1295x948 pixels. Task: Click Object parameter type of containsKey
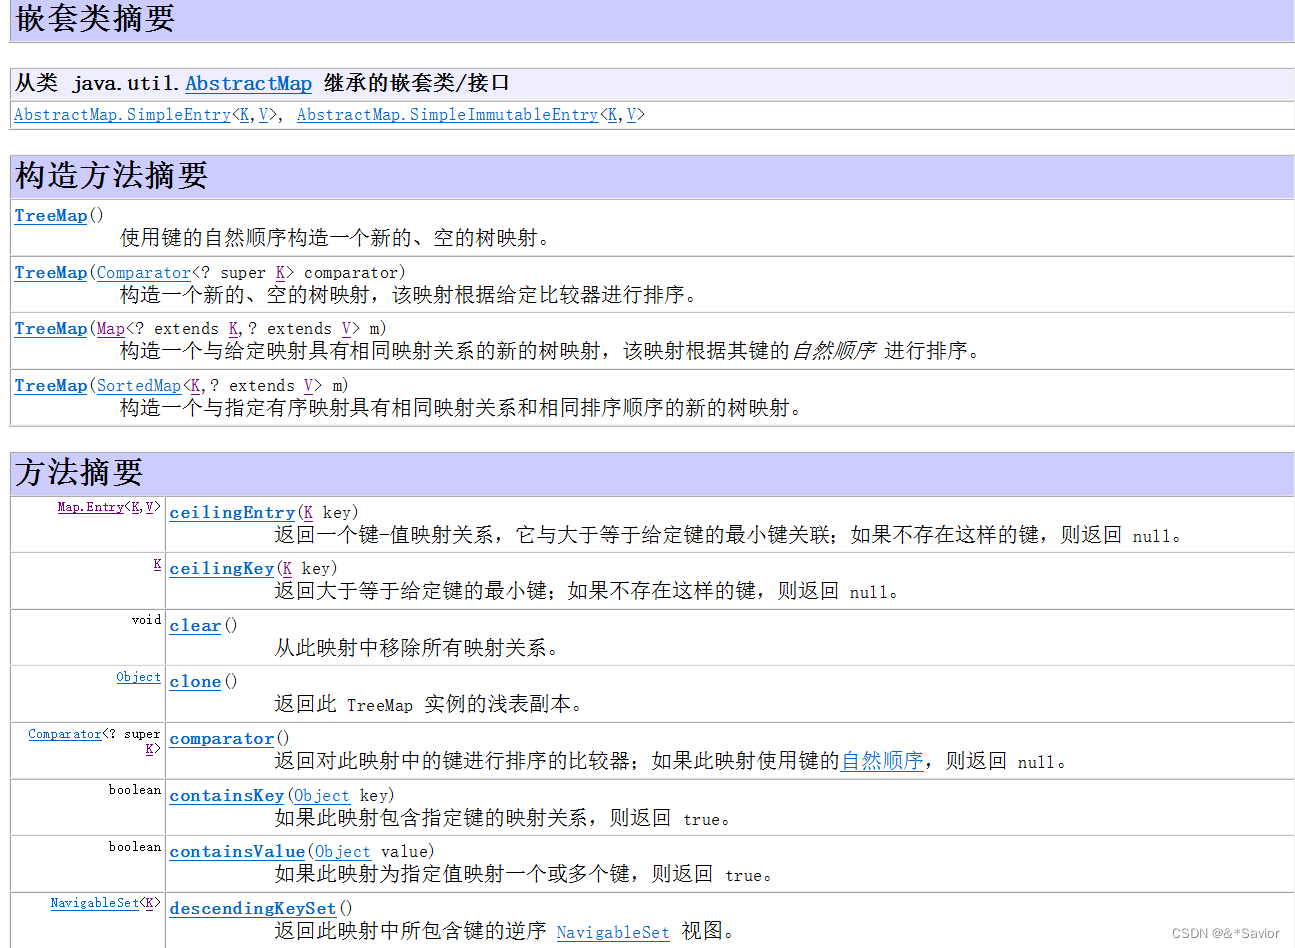[321, 795]
